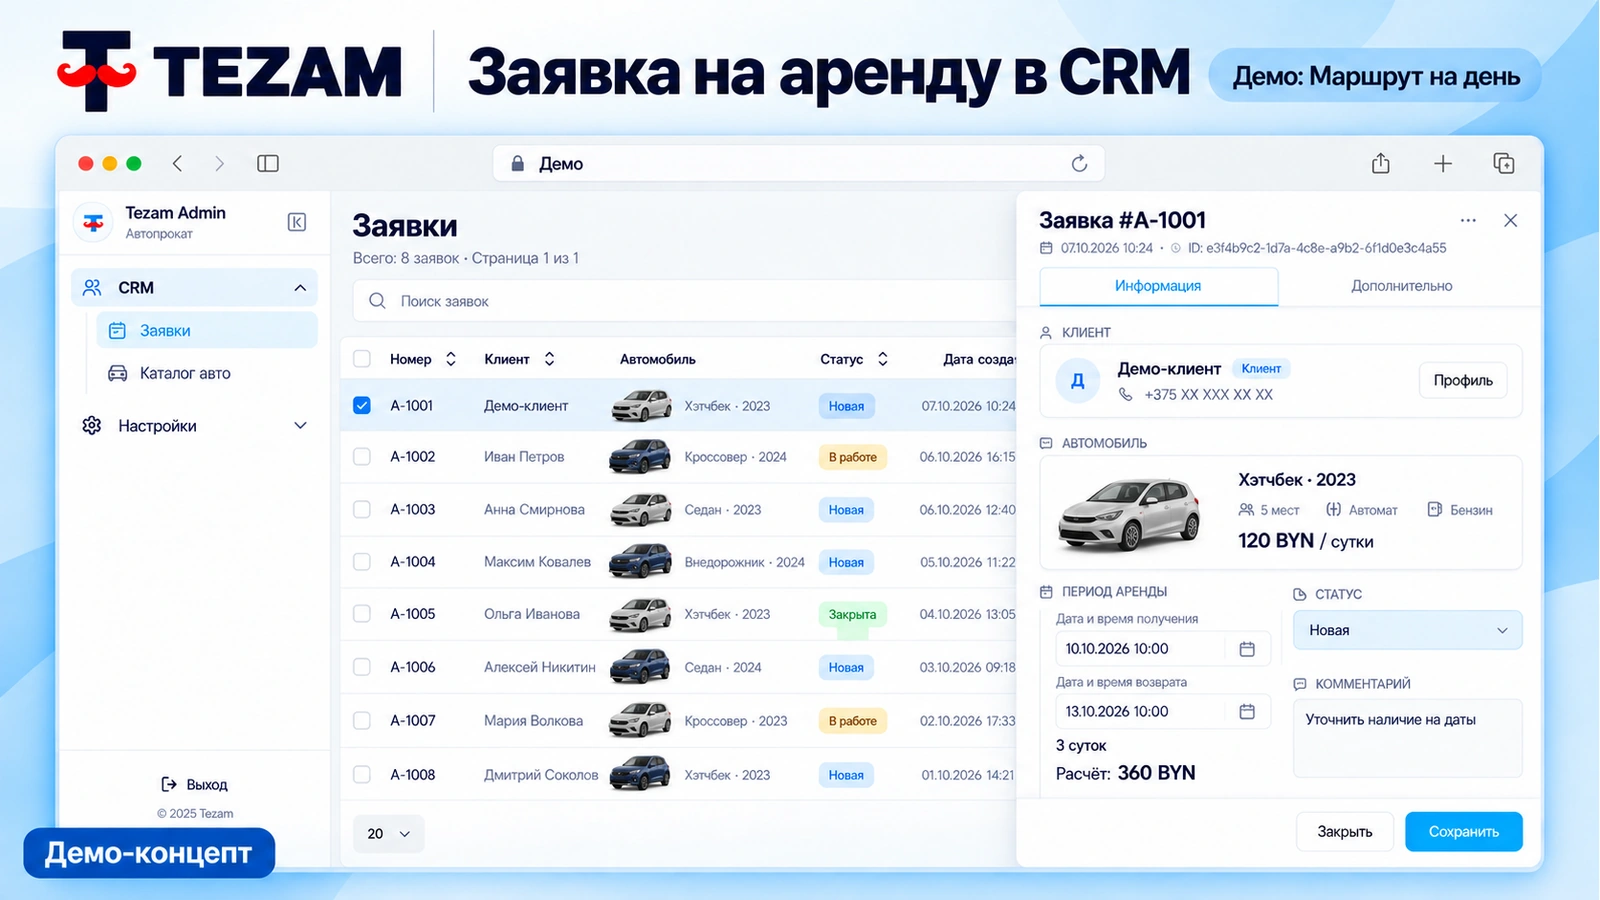Open the rows-per-page dropdown showing 20
This screenshot has width=1600, height=900.
tap(389, 833)
